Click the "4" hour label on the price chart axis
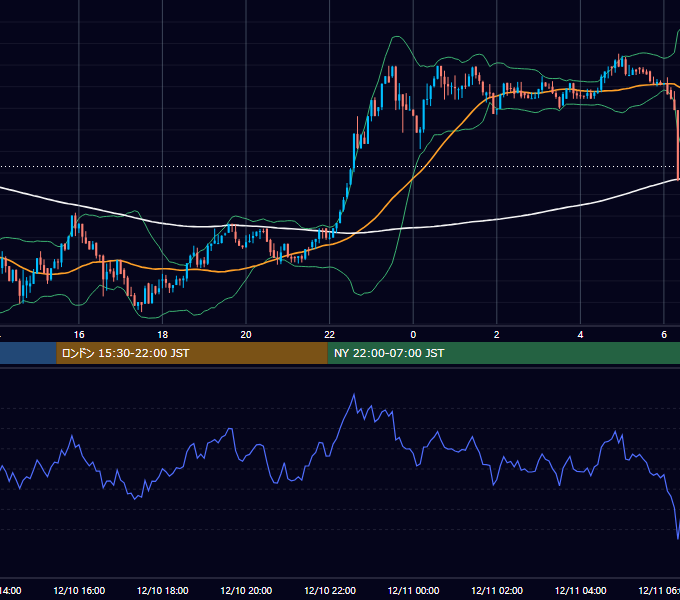 [580, 334]
